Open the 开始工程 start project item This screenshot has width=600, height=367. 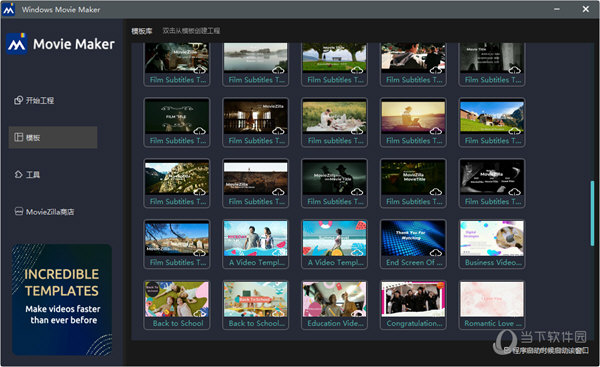click(34, 101)
